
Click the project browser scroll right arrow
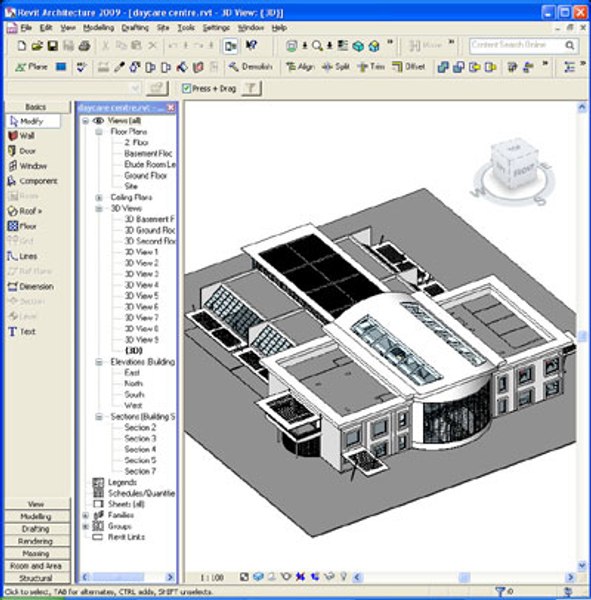[170, 577]
